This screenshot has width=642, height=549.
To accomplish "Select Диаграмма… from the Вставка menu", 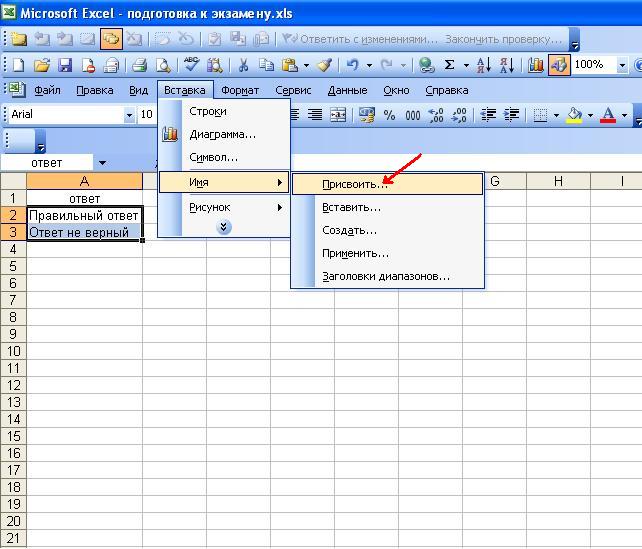I will point(222,134).
